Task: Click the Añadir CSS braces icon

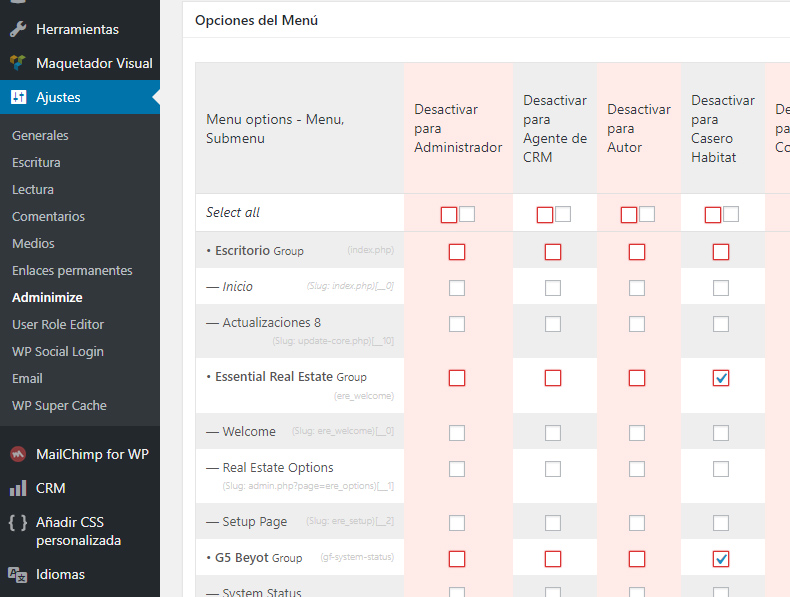Action: pyautogui.click(x=18, y=522)
